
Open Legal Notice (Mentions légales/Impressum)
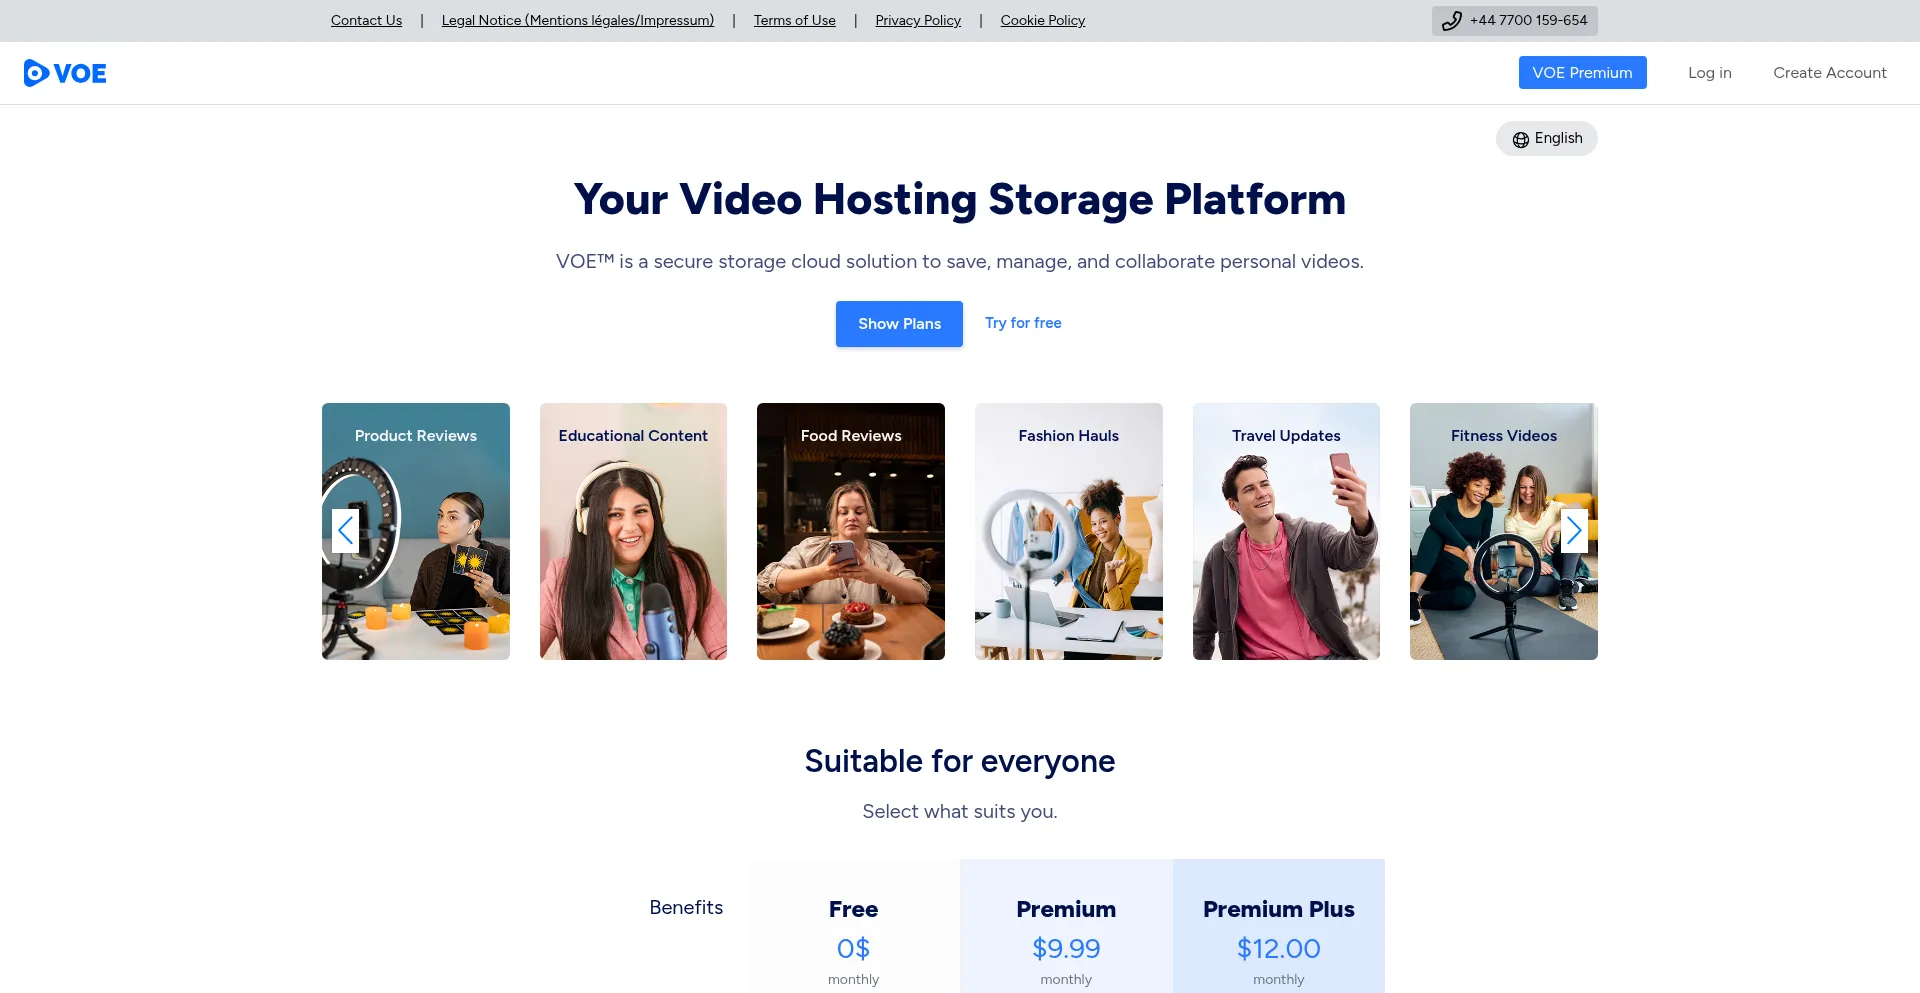pos(577,21)
